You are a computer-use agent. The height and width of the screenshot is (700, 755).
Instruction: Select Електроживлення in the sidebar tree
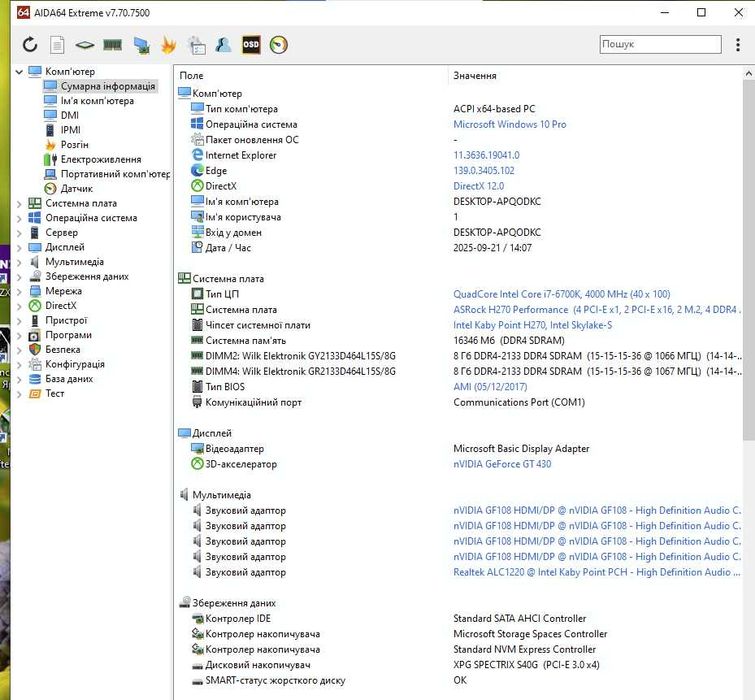[100, 160]
